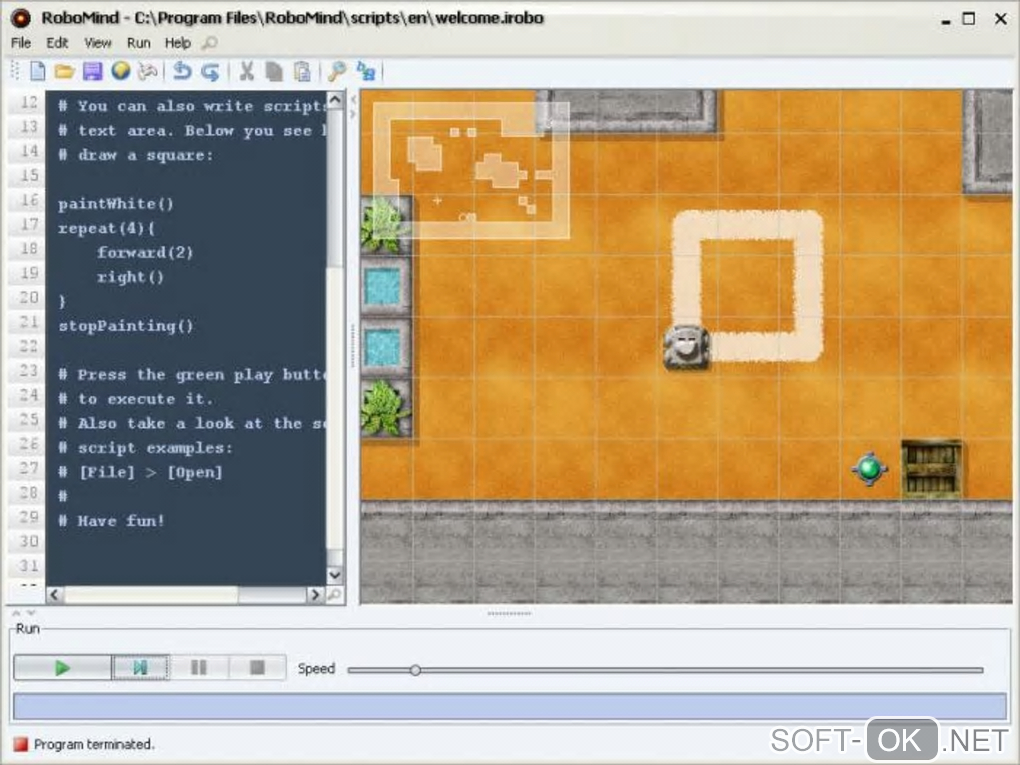Click the "Program terminated." status text
This screenshot has height=765, width=1020.
pos(94,744)
